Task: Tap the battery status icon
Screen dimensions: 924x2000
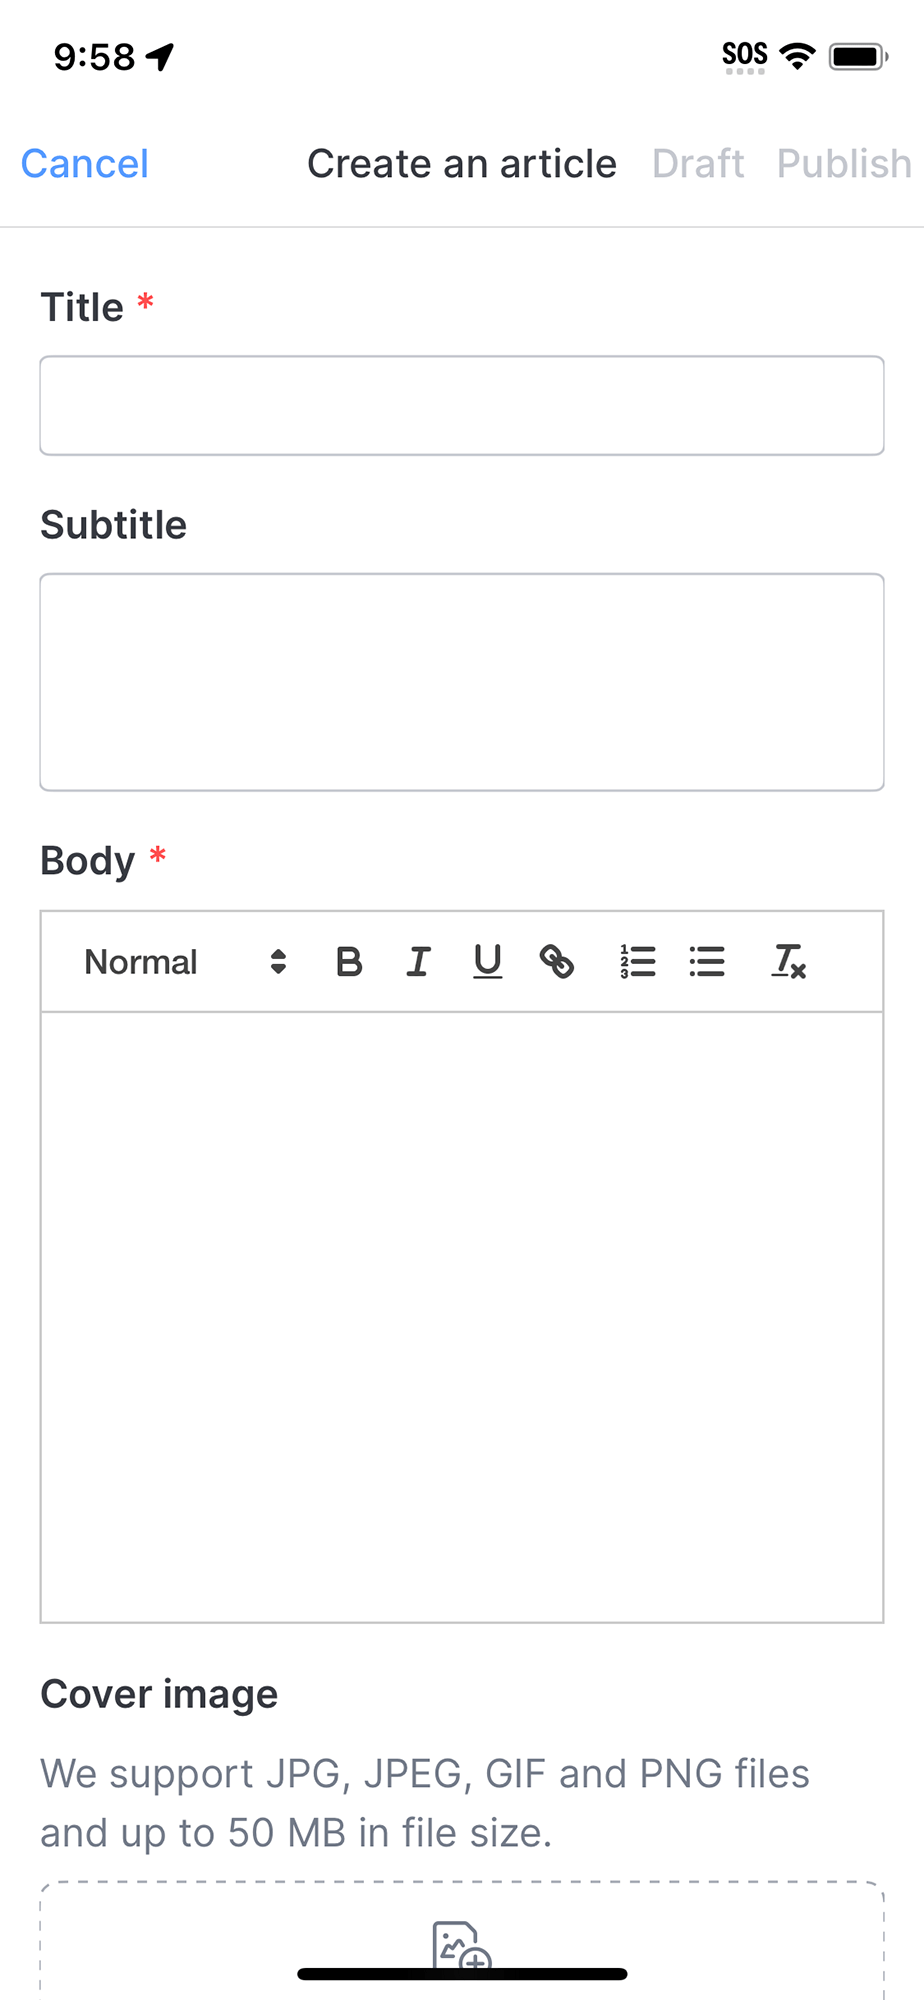Action: (858, 56)
